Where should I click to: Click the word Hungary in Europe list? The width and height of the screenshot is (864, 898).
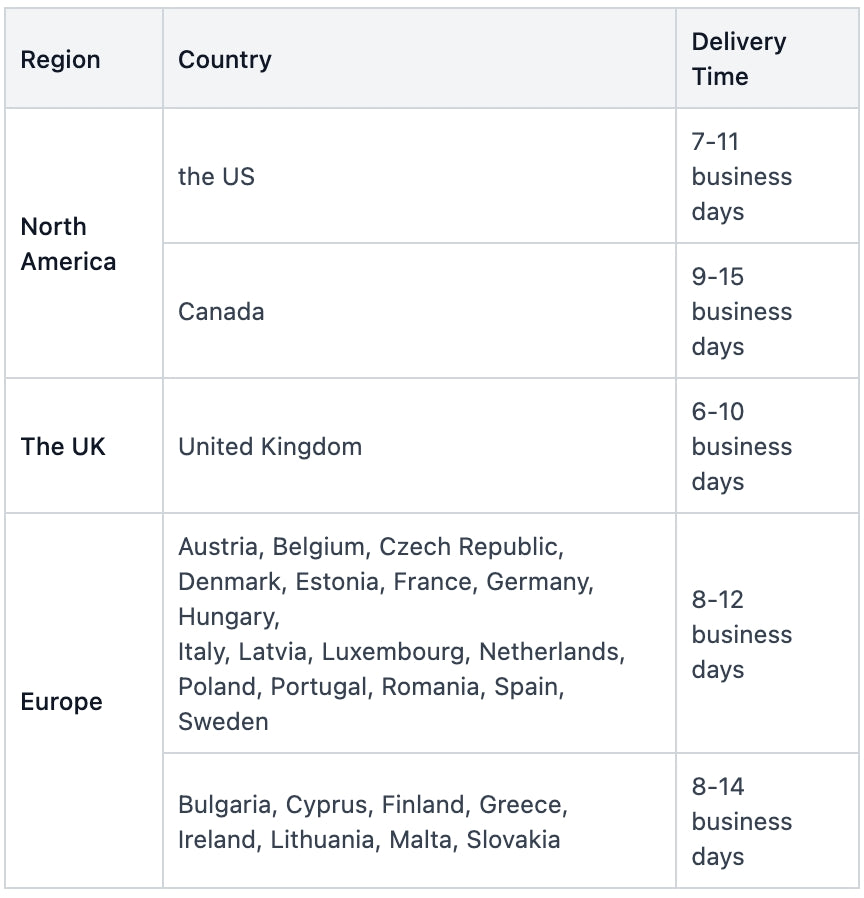click(x=226, y=617)
